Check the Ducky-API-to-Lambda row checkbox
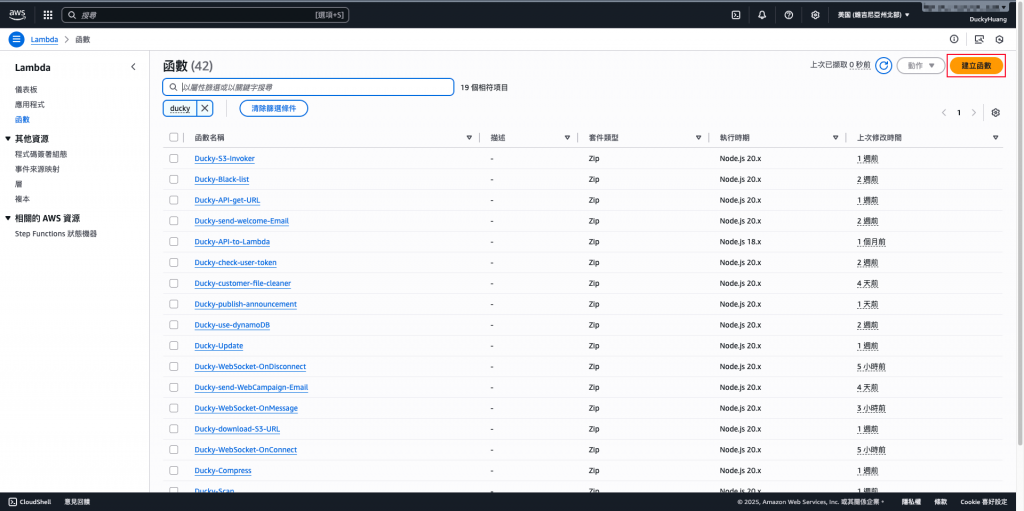The image size is (1024, 511). pos(173,241)
